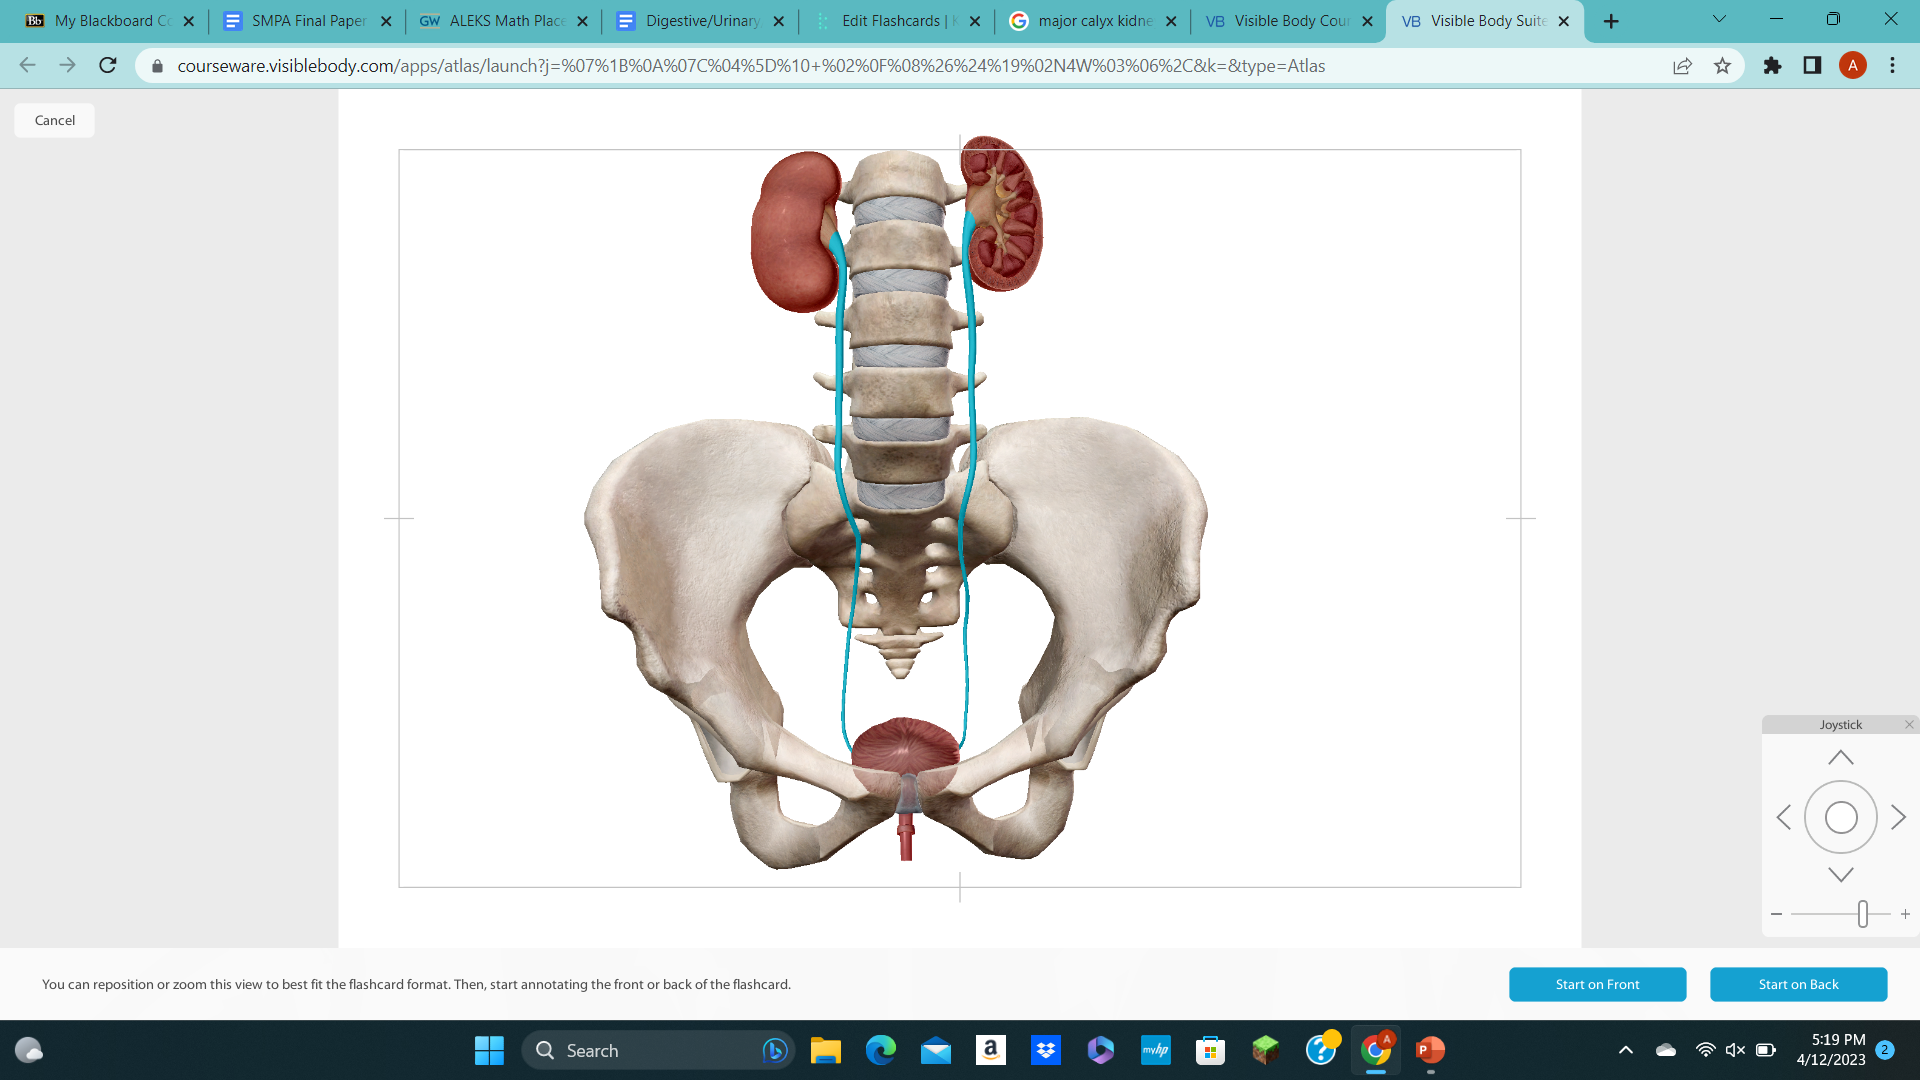
Task: Show hidden icons in the system tray
Action: [x=1624, y=1050]
